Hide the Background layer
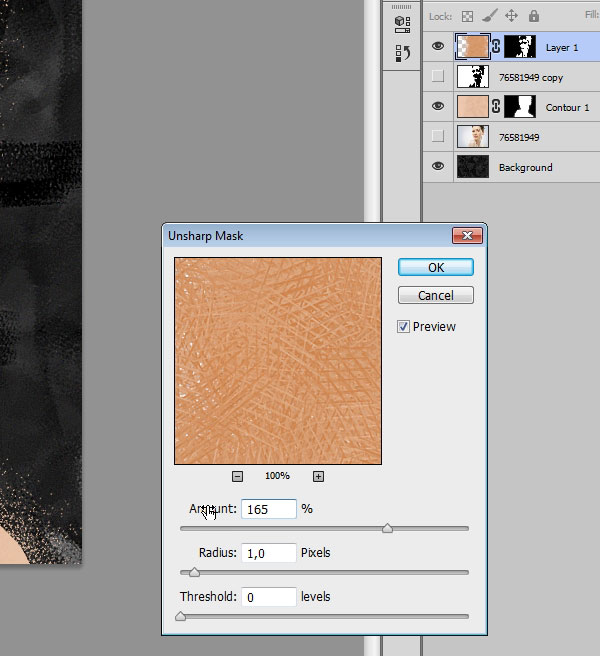The width and height of the screenshot is (600, 656). pos(438,167)
